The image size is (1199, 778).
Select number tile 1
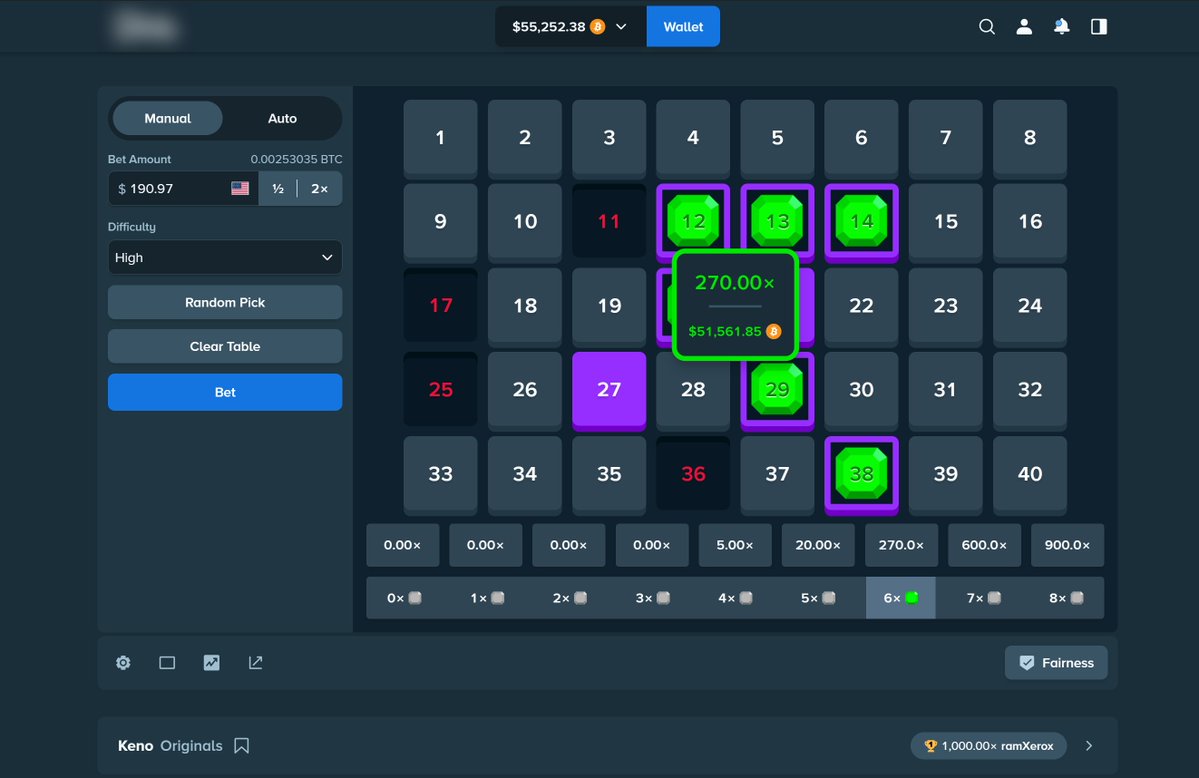[440, 137]
